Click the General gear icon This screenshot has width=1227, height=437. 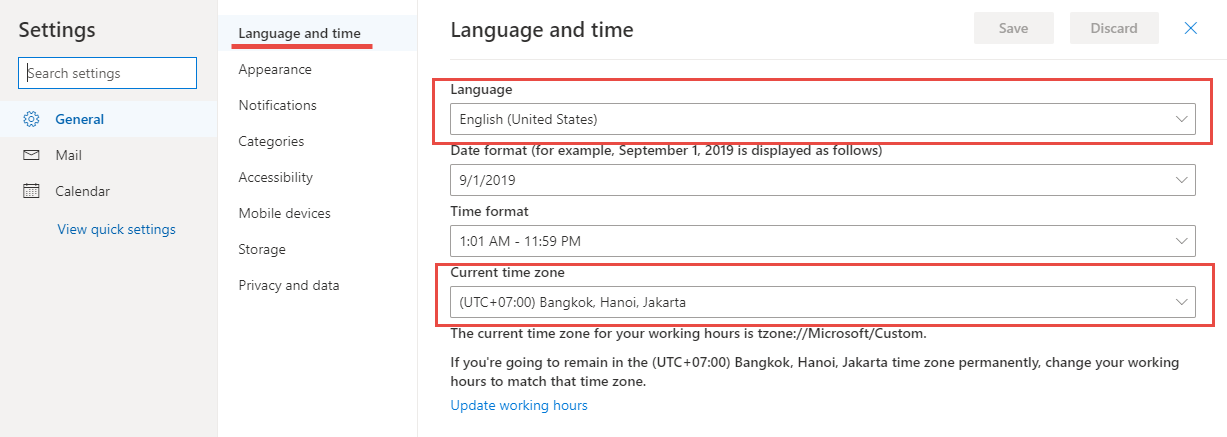(31, 119)
